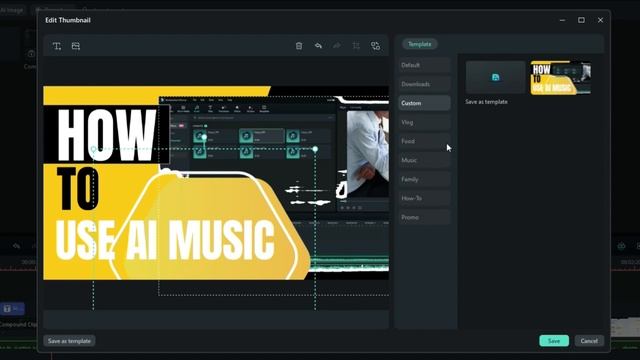Pick the Music template category
Viewport: 640px width, 360px height.
424,160
